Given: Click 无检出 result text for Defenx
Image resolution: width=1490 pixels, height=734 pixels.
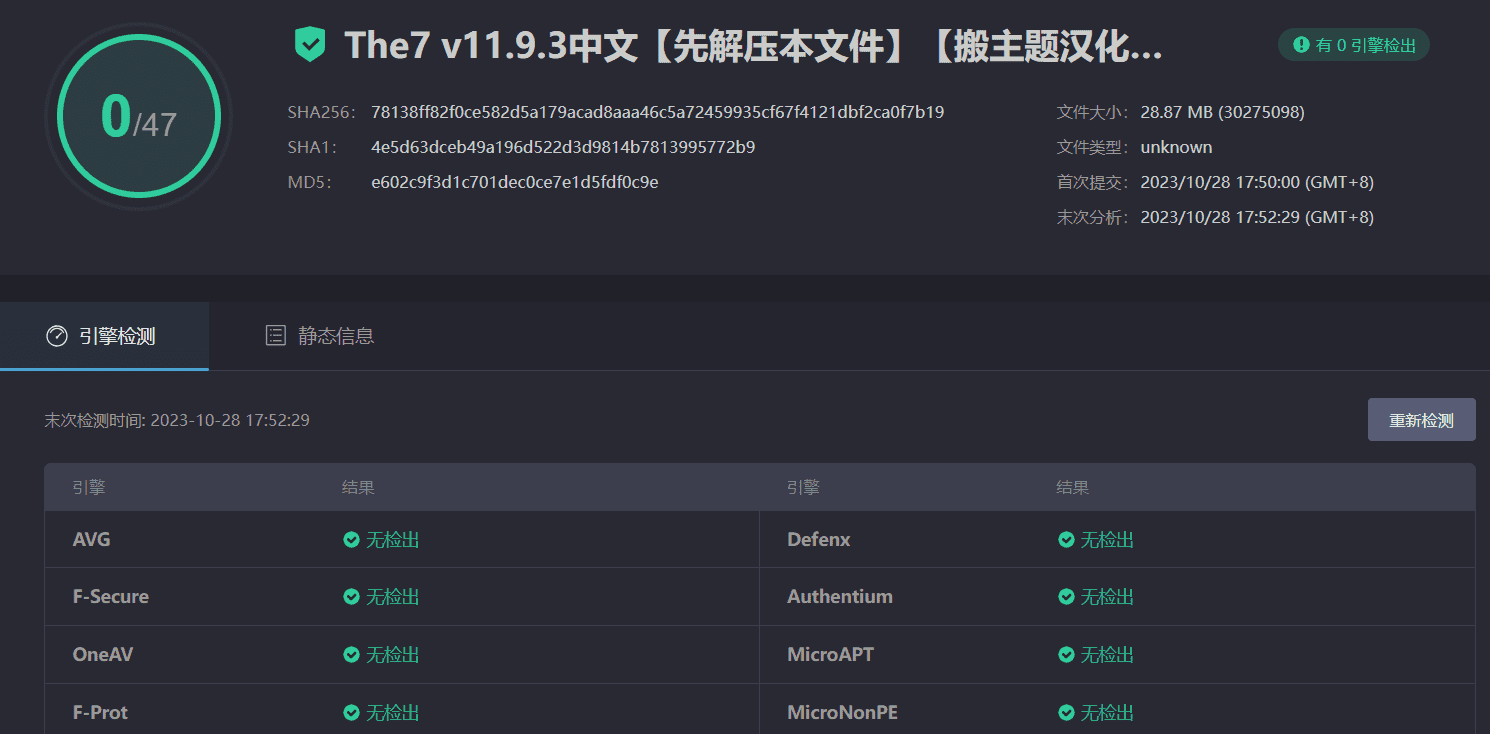Looking at the screenshot, I should point(1108,540).
